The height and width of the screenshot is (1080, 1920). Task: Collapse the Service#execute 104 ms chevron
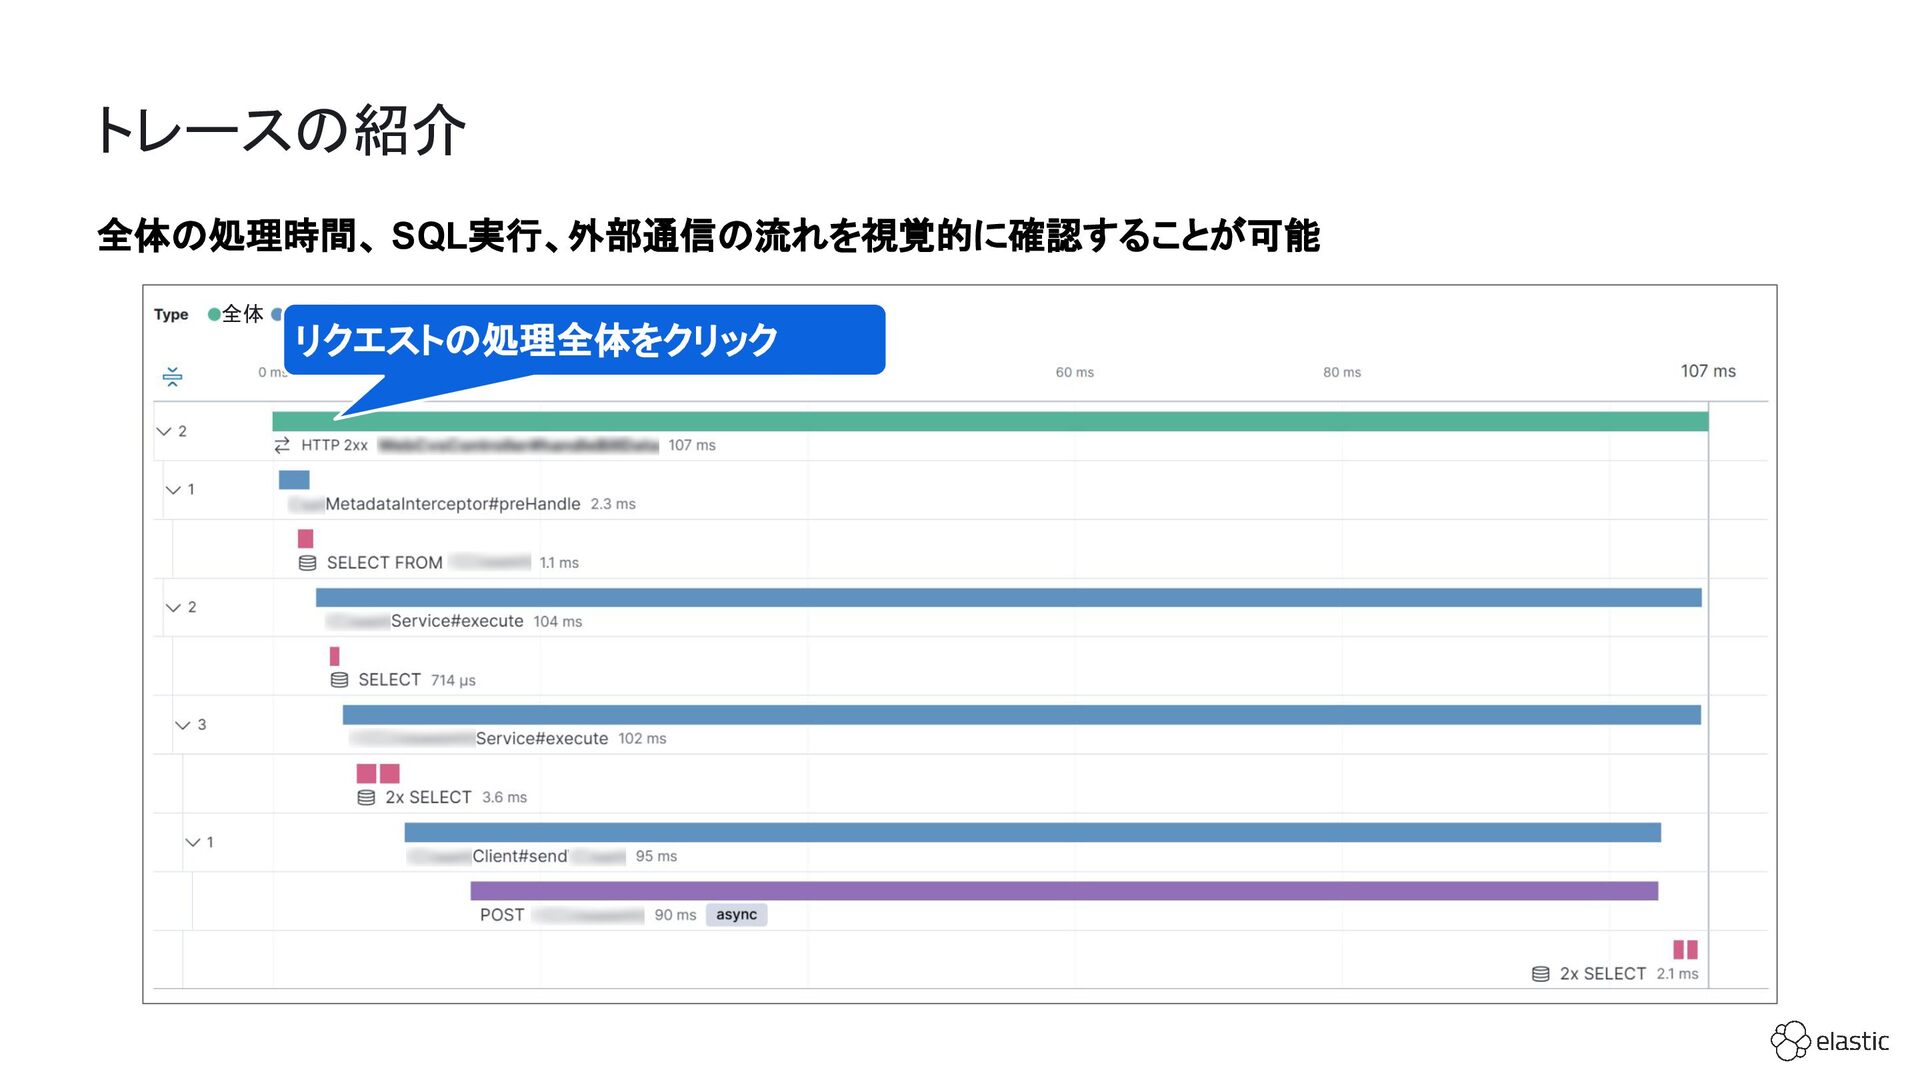click(173, 607)
